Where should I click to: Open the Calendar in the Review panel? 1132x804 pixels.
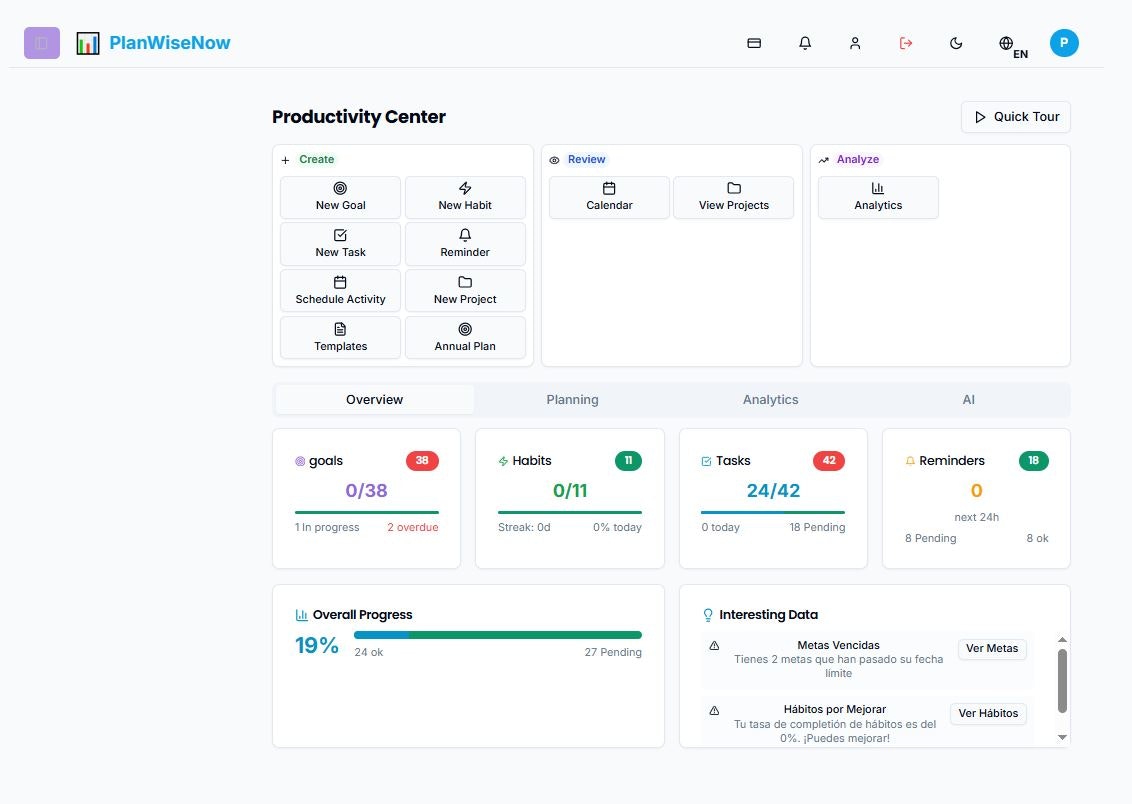[x=609, y=197]
